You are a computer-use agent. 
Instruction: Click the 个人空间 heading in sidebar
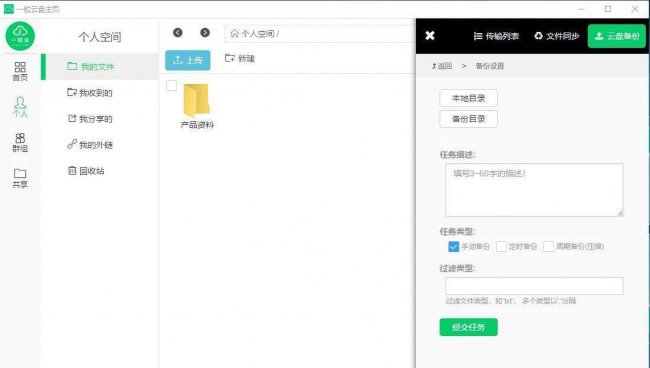click(100, 37)
